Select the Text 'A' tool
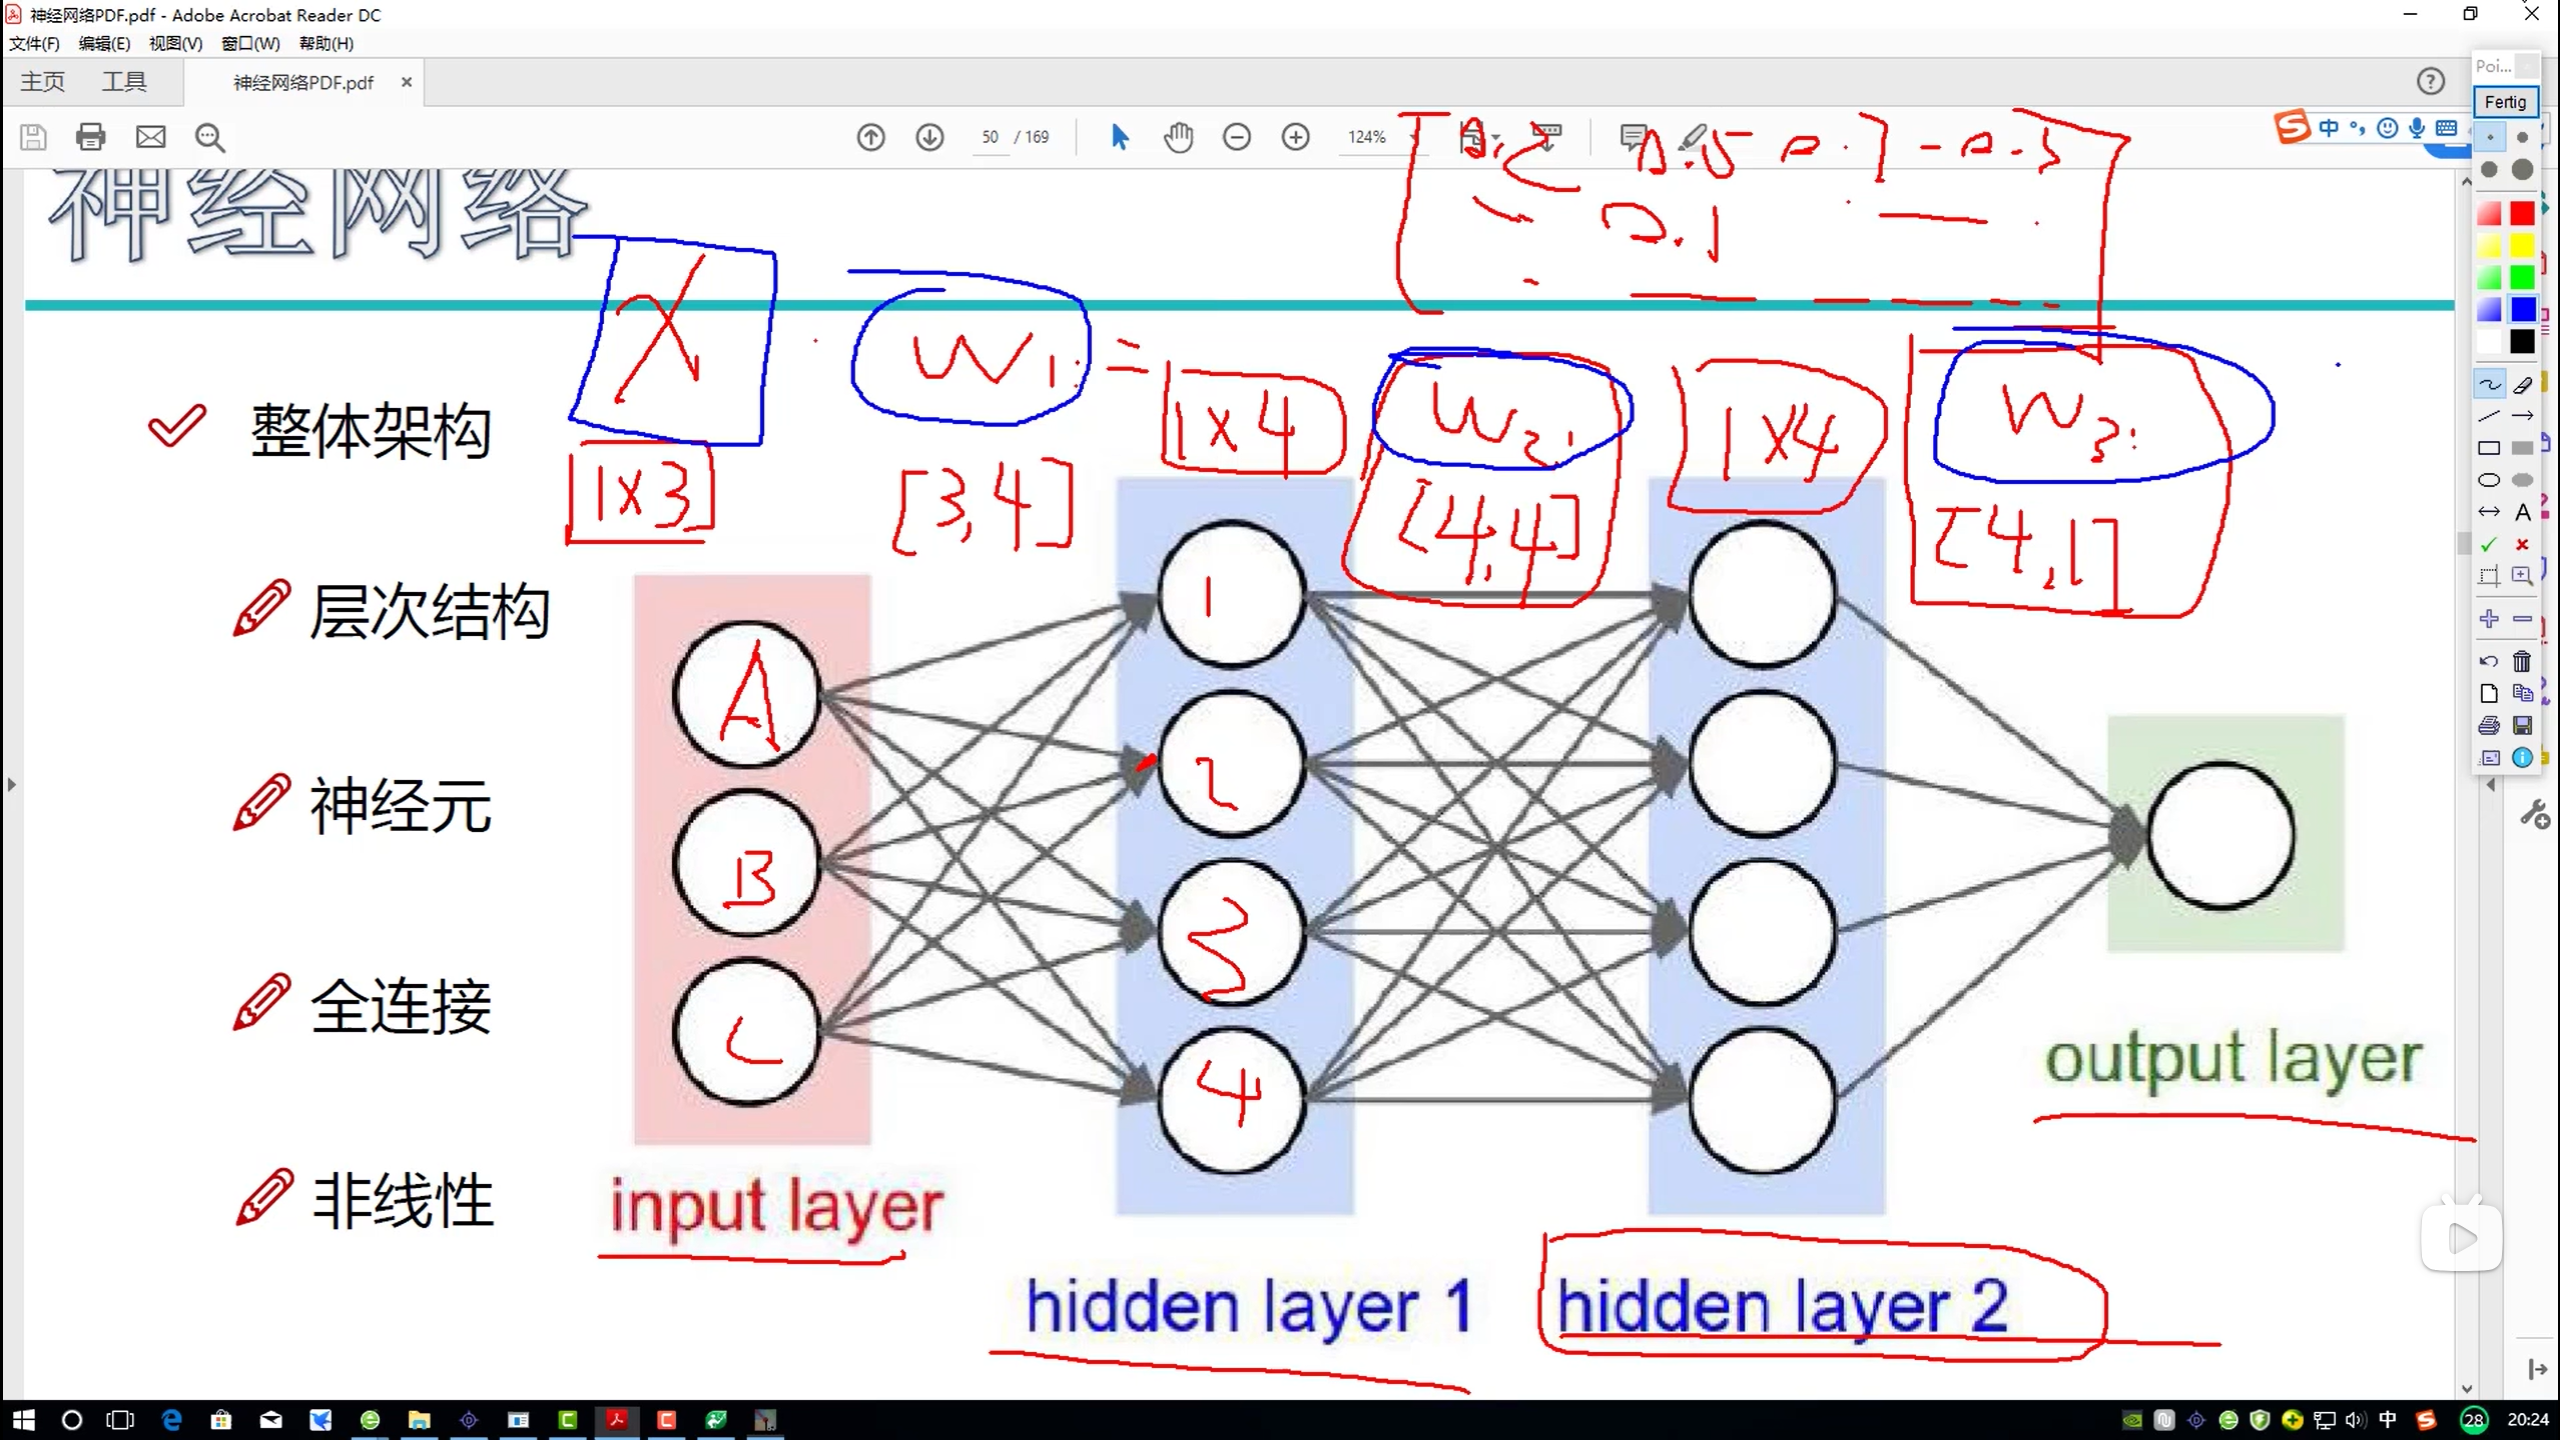This screenshot has width=2560, height=1440. click(2522, 512)
